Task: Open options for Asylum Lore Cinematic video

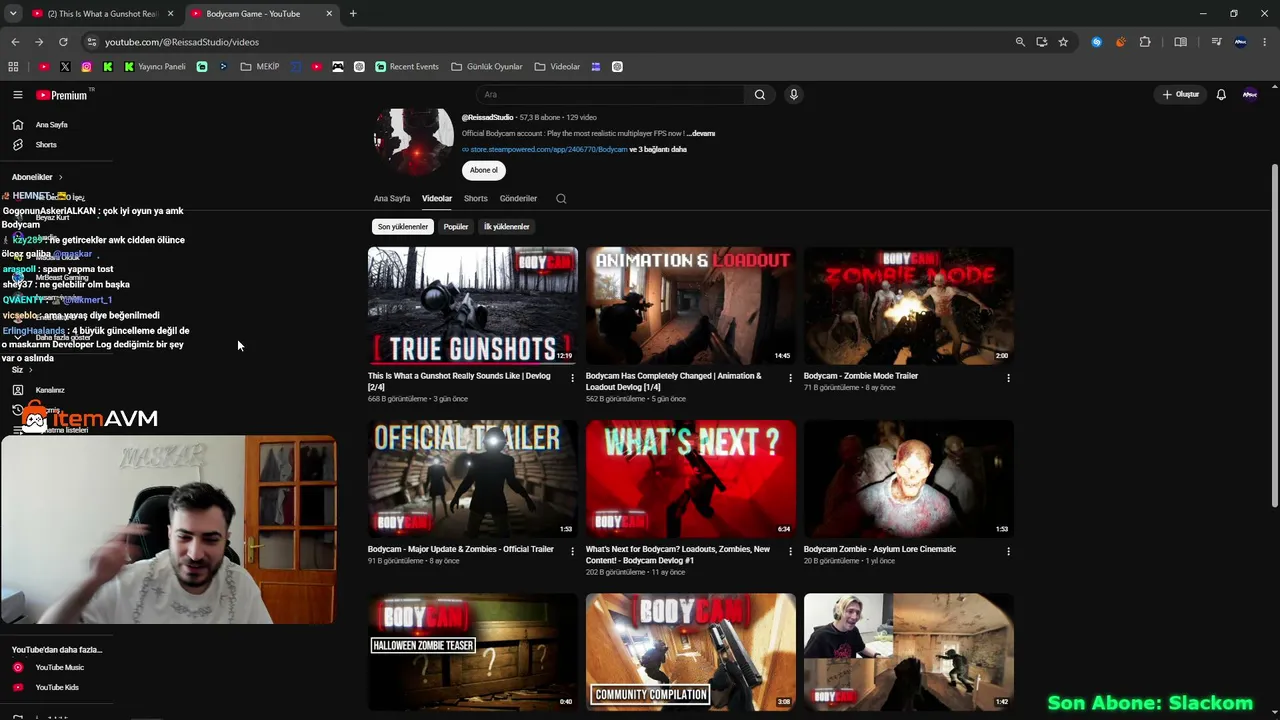Action: point(1008,551)
